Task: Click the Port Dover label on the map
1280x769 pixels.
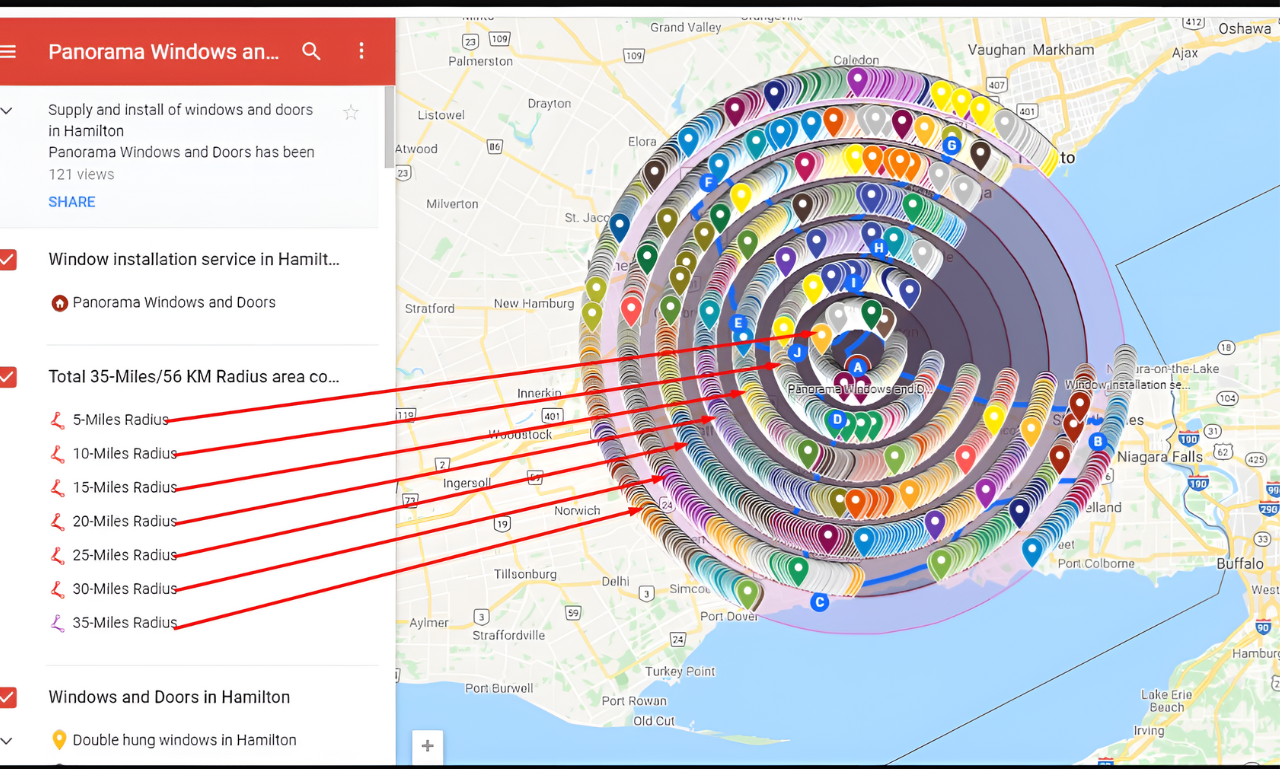Action: click(x=729, y=617)
